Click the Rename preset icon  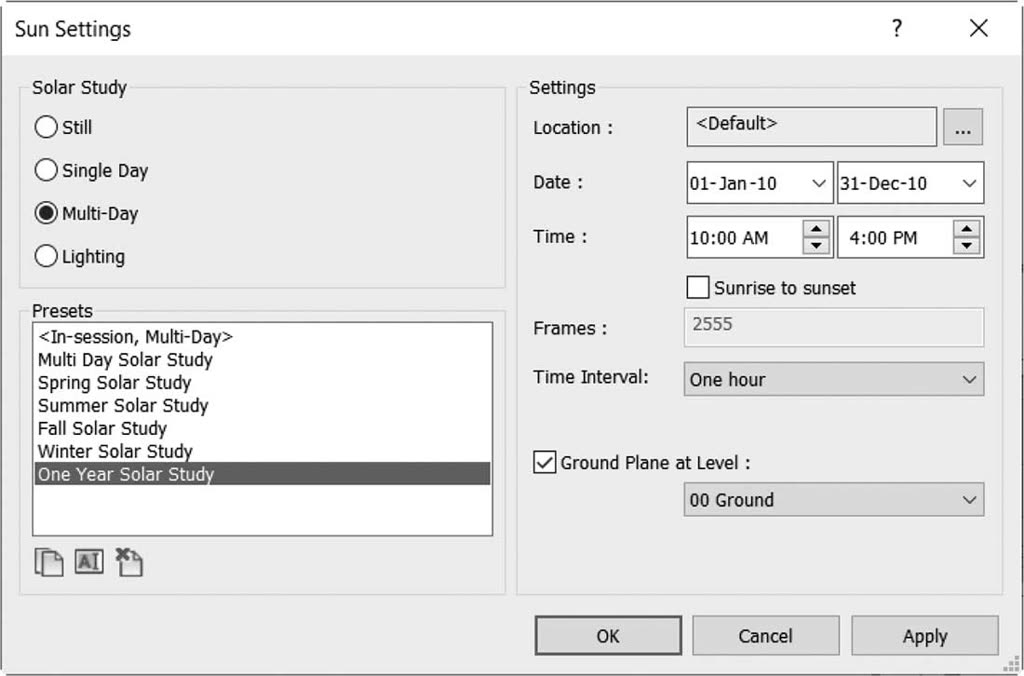pyautogui.click(x=89, y=562)
